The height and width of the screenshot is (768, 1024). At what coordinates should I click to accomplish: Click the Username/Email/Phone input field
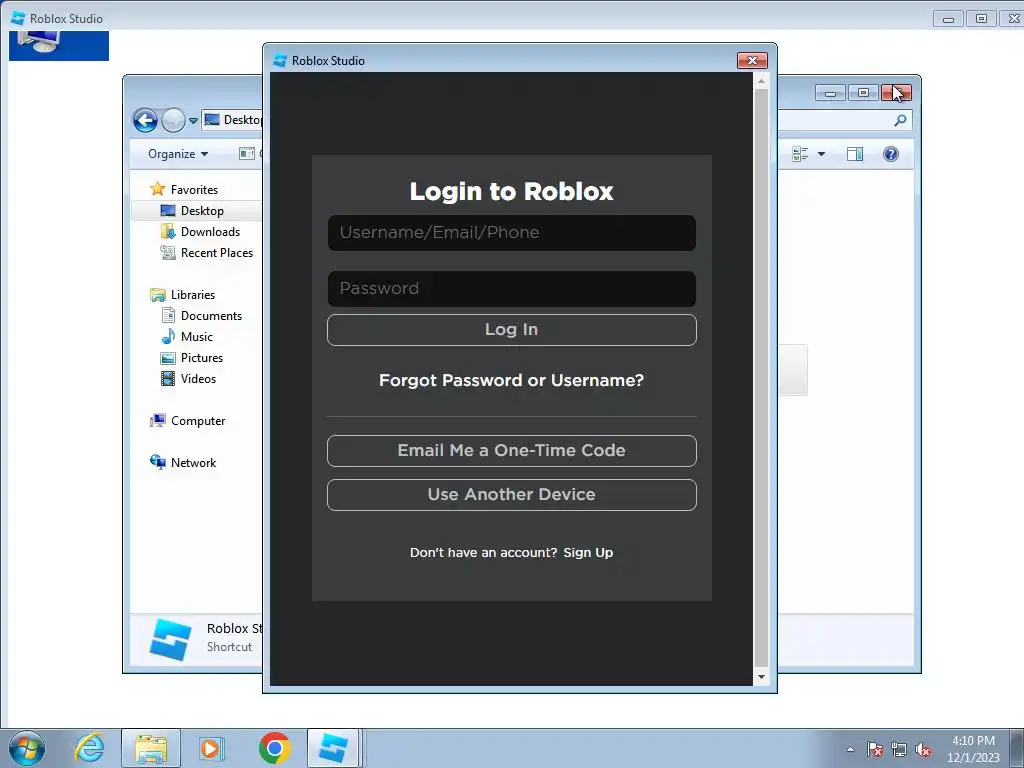(x=511, y=232)
